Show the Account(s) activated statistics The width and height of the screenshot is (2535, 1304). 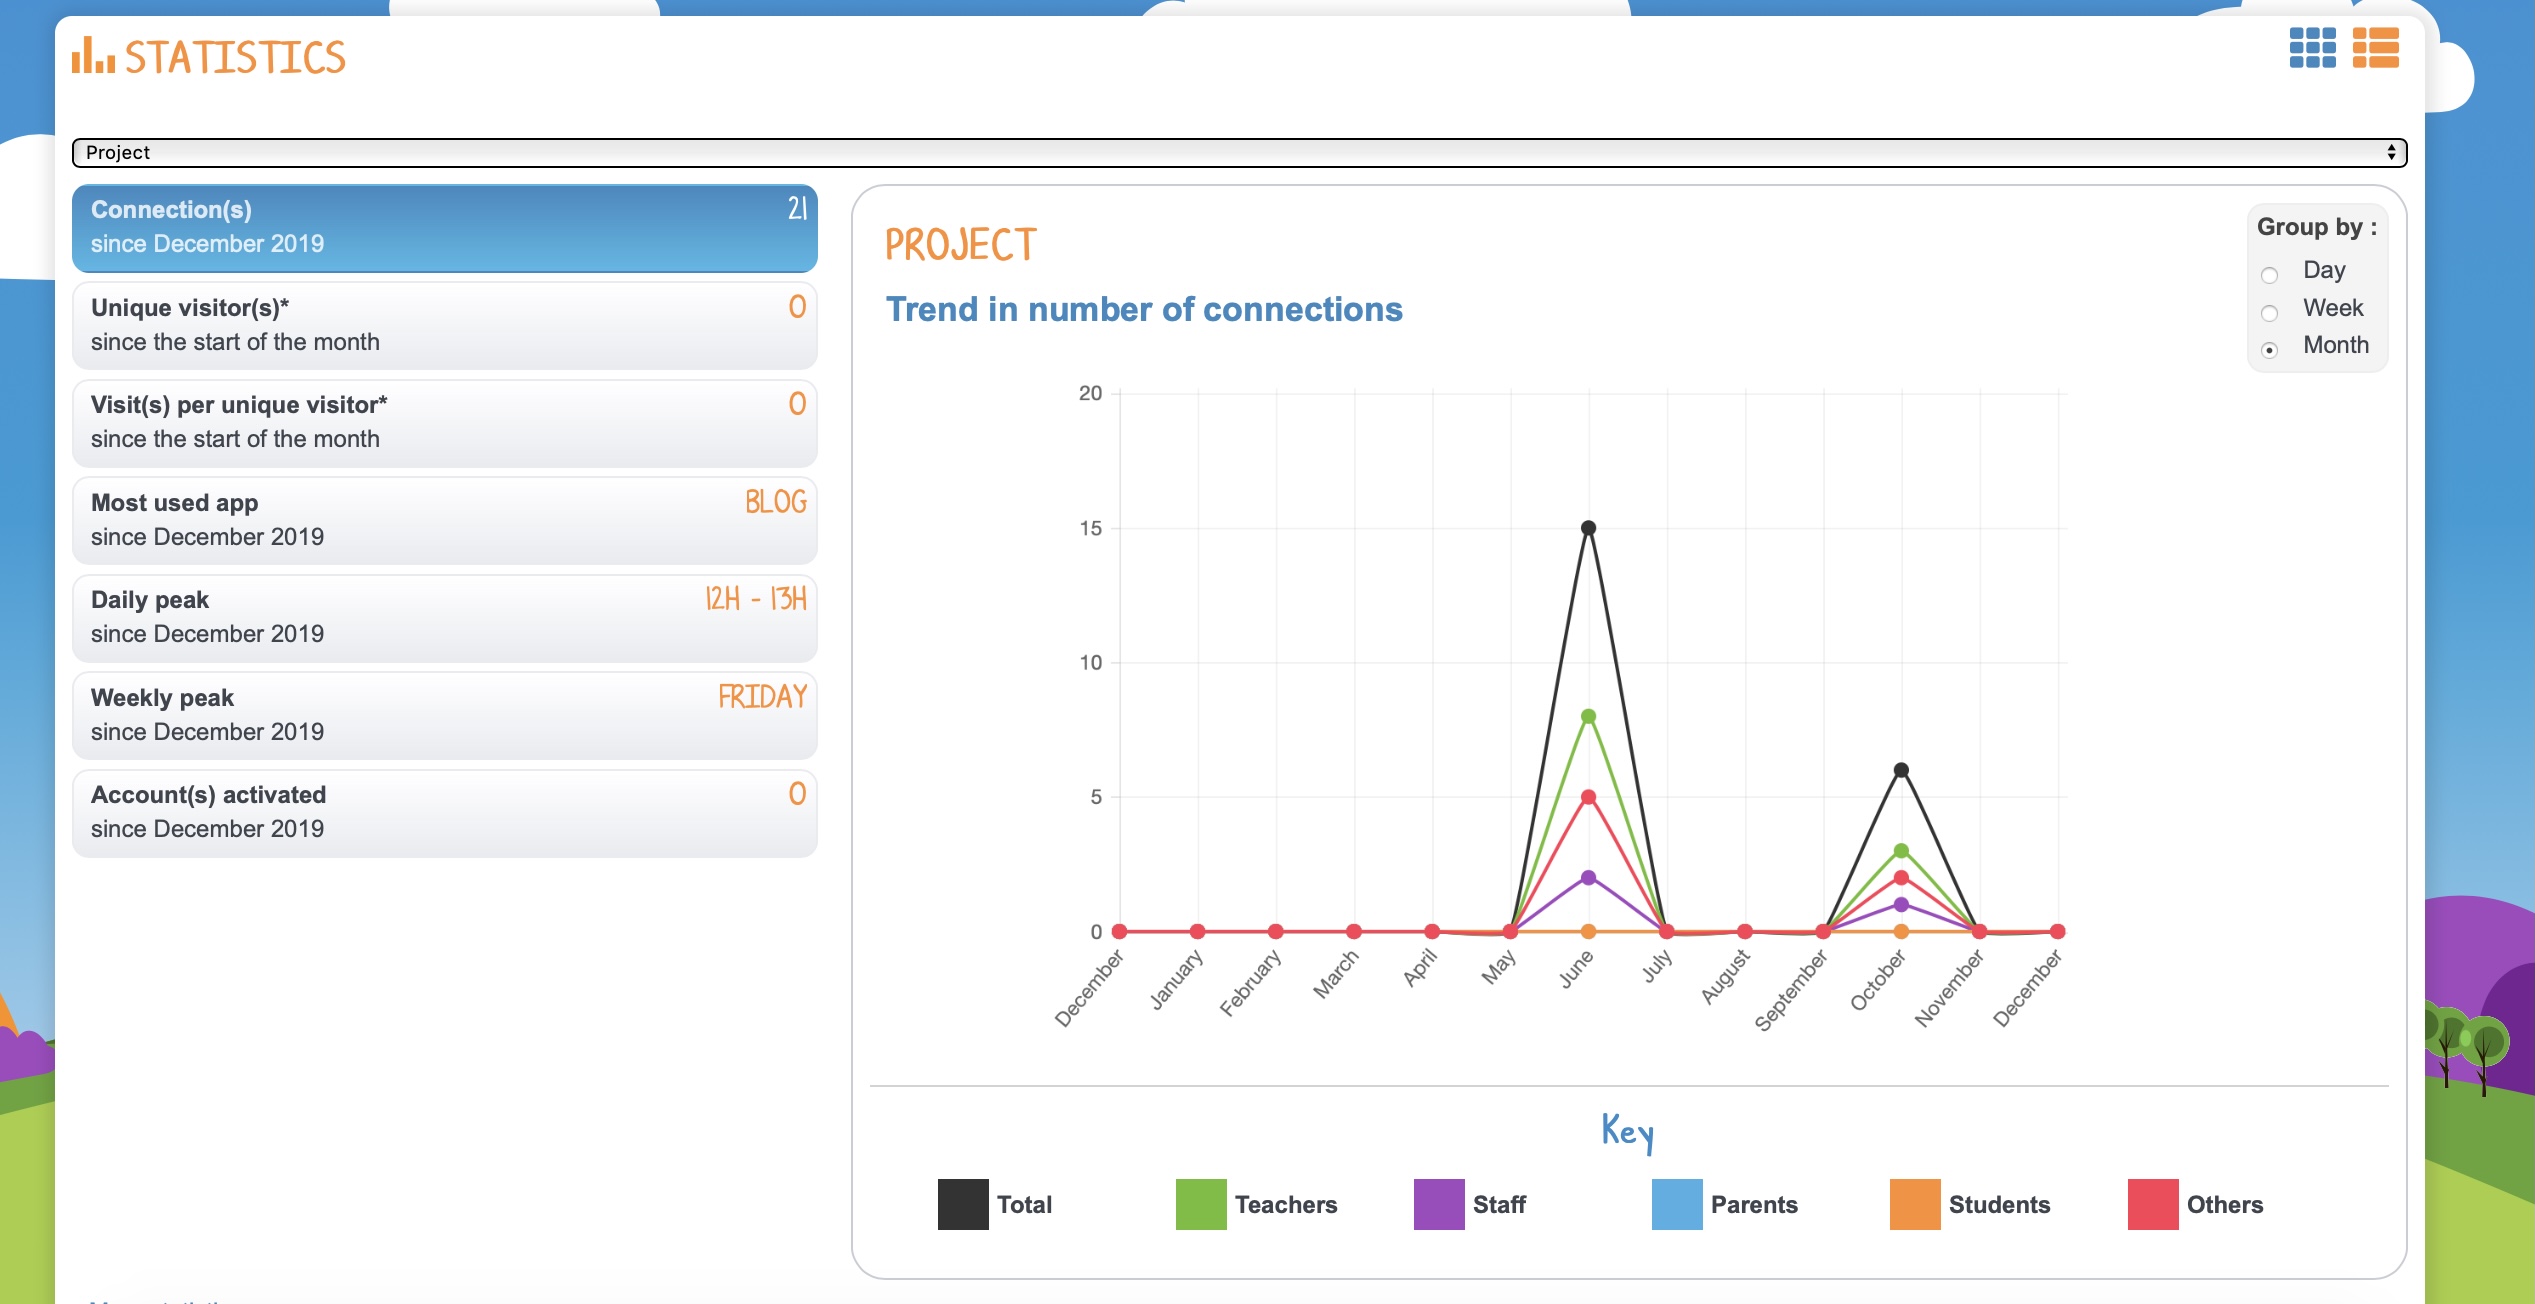[444, 812]
